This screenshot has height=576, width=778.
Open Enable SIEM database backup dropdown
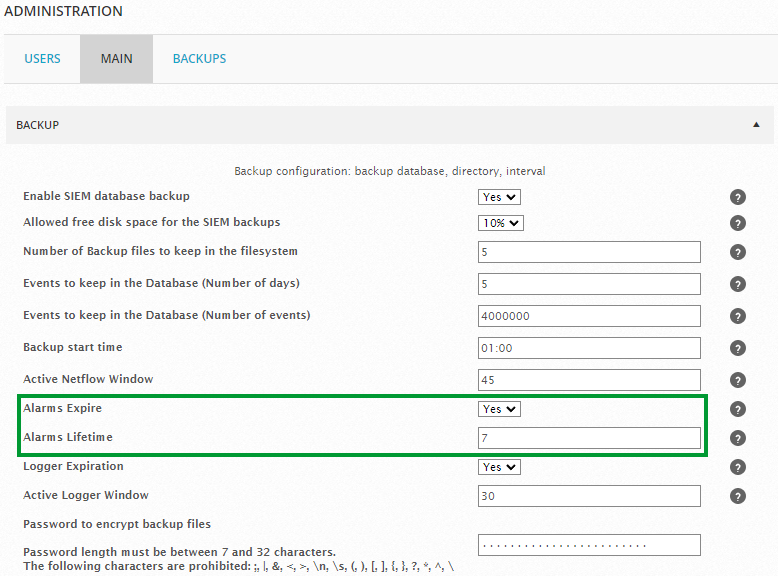pos(499,197)
